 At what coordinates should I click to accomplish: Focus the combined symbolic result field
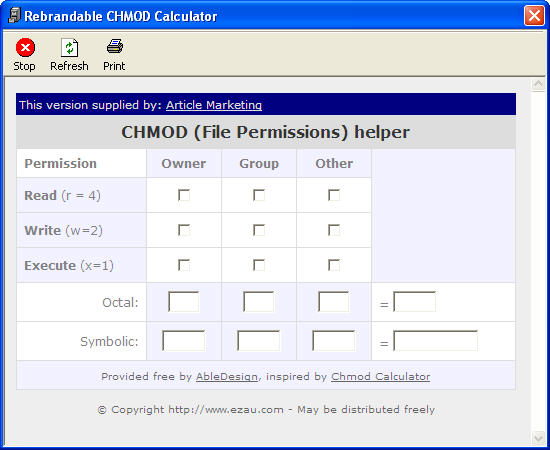435,341
